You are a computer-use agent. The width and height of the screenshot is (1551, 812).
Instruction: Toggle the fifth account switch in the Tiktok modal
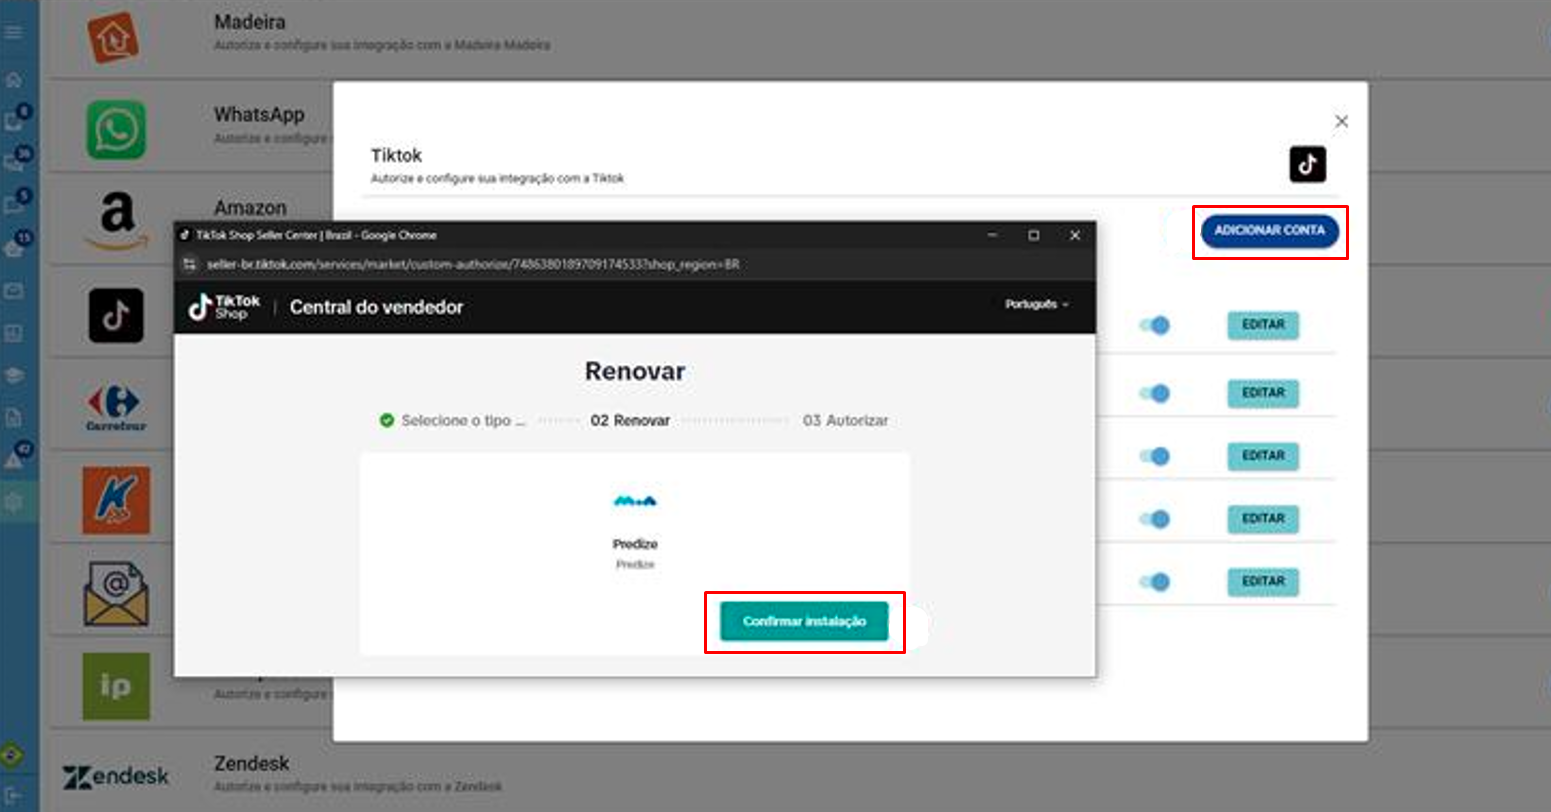click(x=1154, y=582)
